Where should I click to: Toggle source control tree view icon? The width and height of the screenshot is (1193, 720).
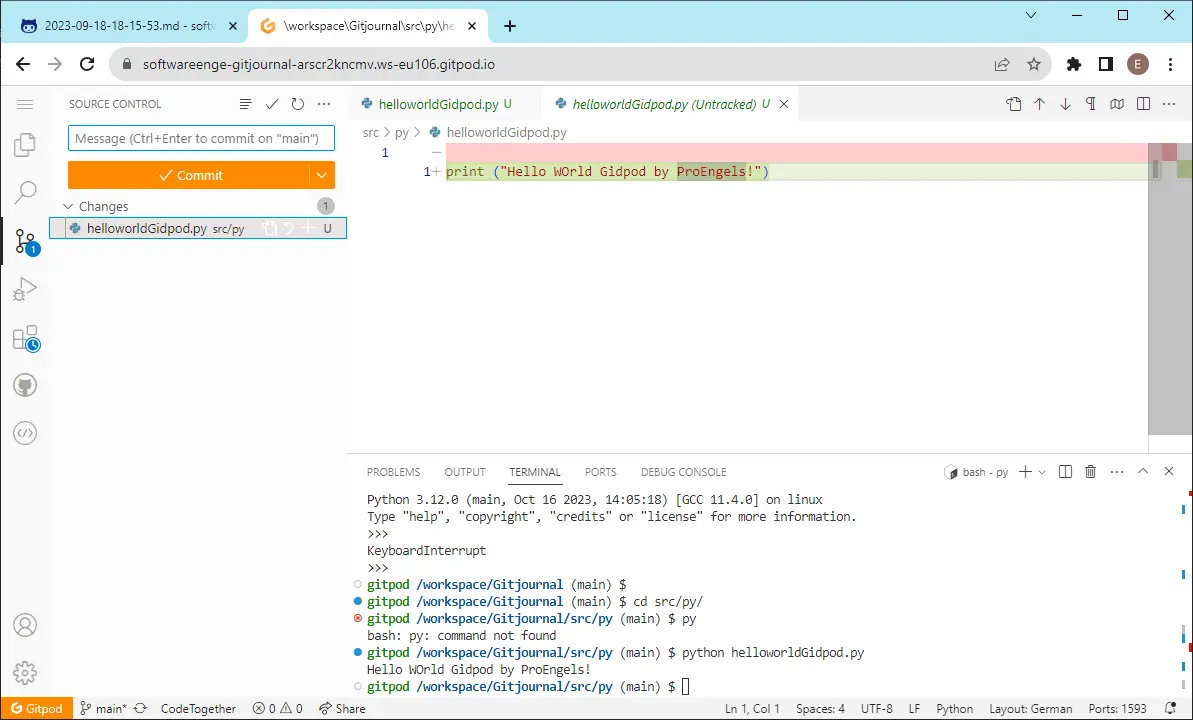click(x=246, y=104)
